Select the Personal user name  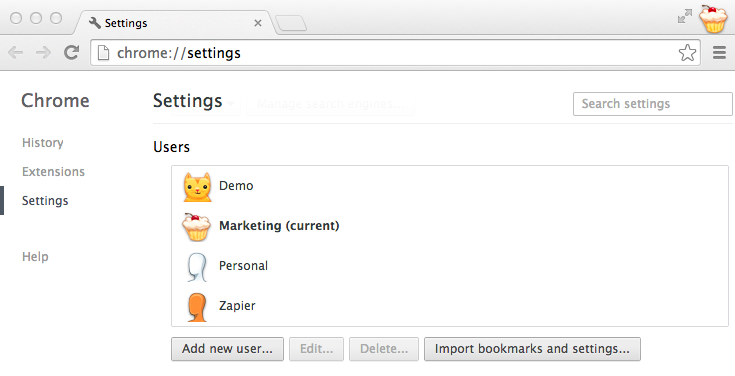[243, 266]
